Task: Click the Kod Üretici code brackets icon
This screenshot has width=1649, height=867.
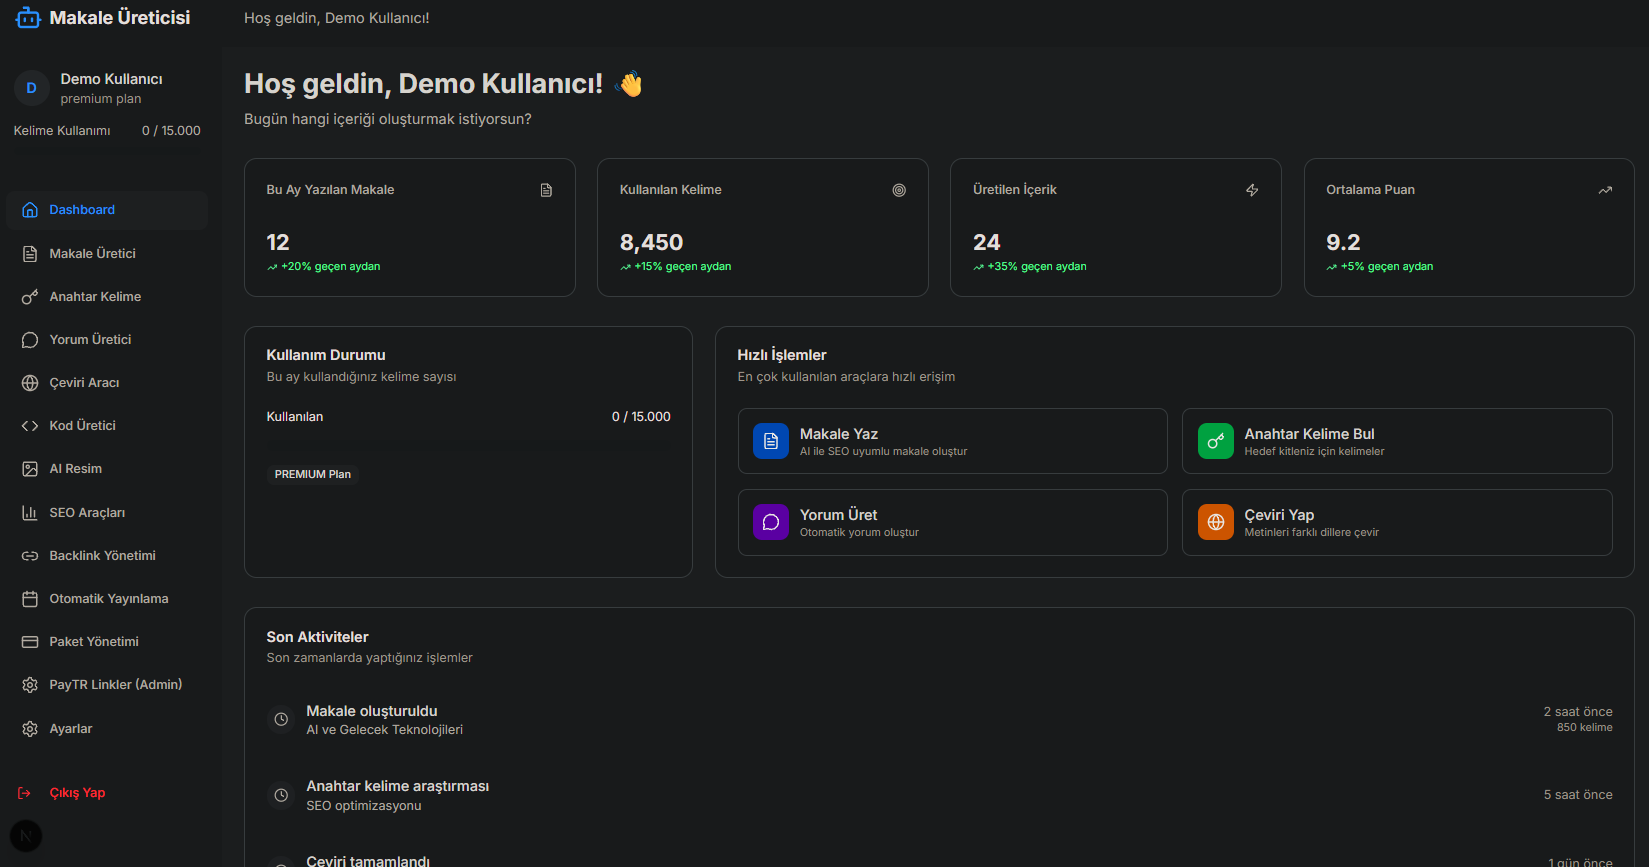Action: coord(30,426)
